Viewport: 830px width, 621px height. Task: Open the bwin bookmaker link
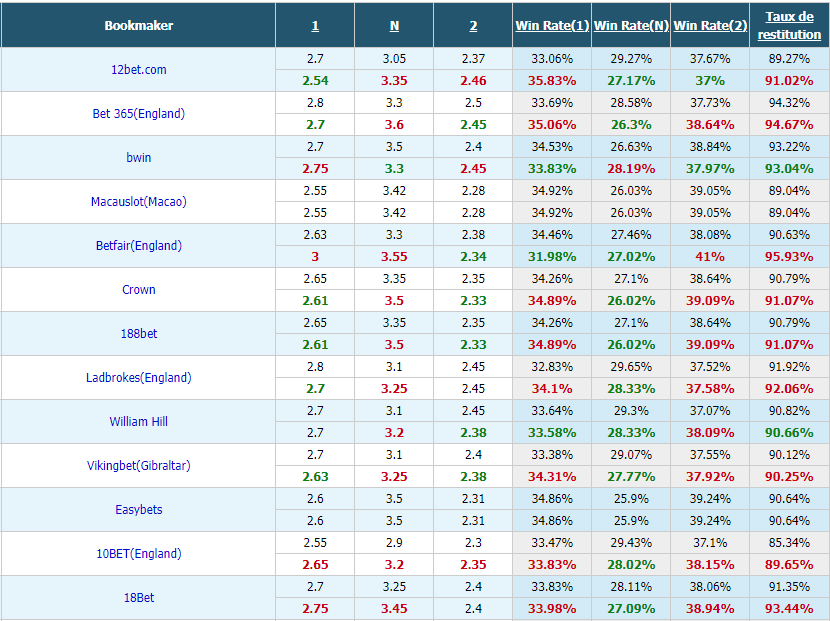click(x=139, y=158)
